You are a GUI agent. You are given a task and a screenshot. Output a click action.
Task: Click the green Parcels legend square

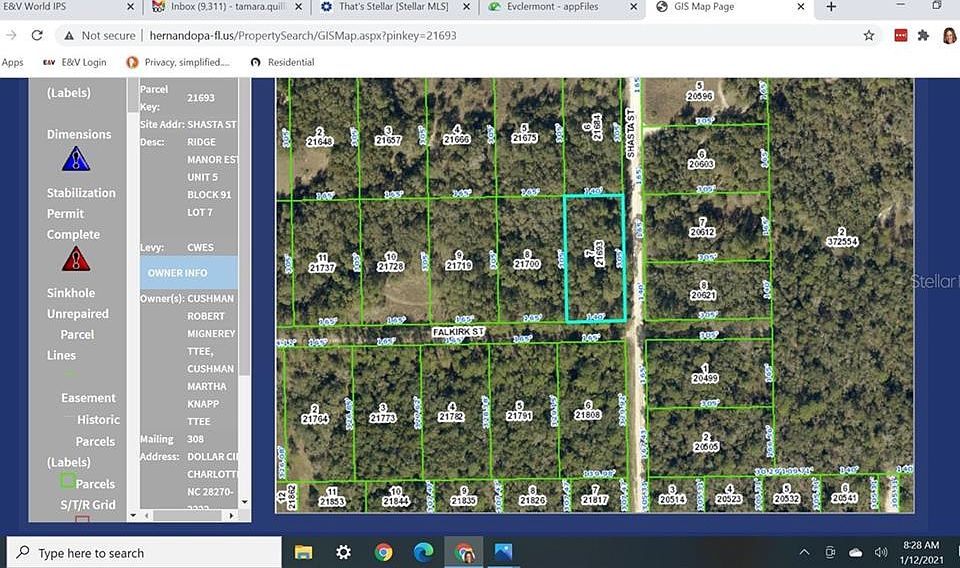67,480
